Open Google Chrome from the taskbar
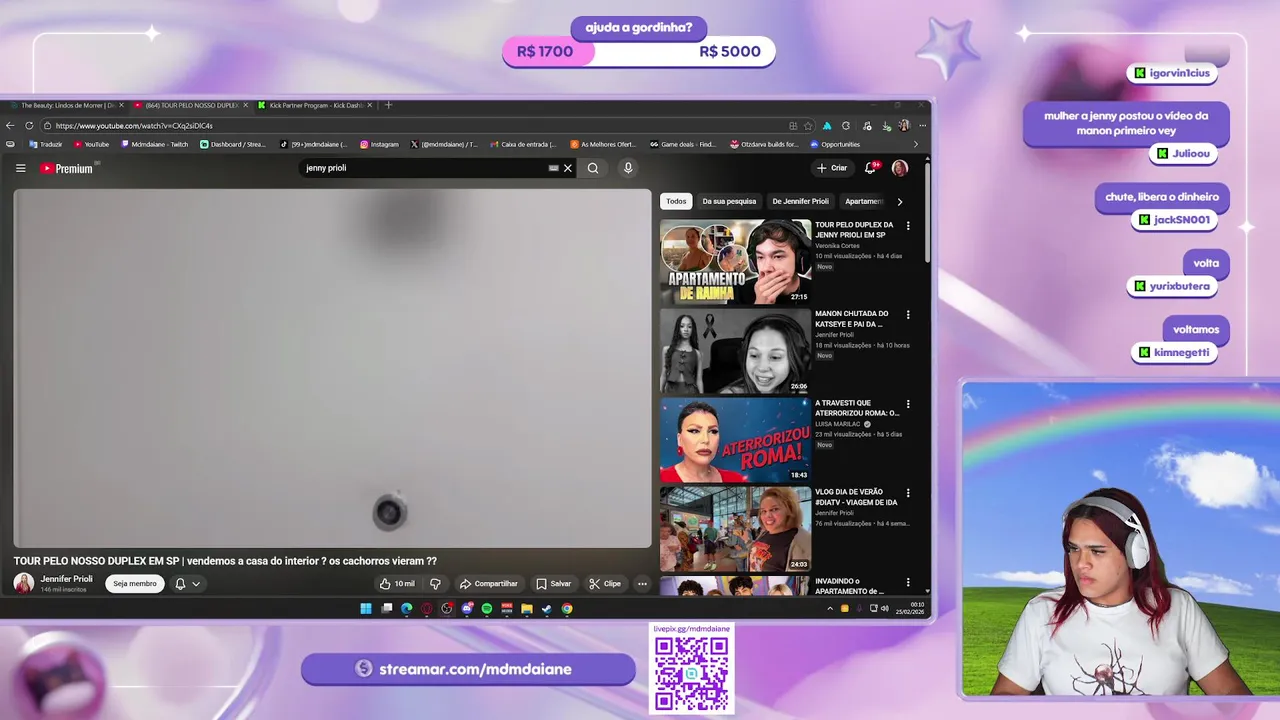 [567, 608]
